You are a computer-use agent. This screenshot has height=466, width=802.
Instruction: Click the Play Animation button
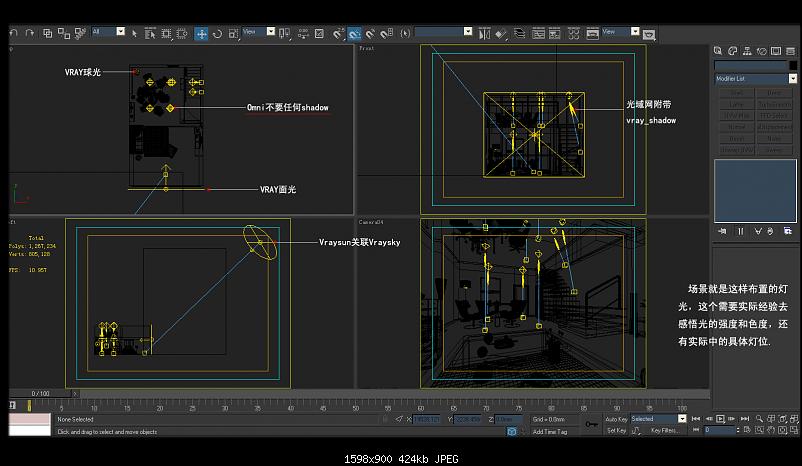pos(721,419)
